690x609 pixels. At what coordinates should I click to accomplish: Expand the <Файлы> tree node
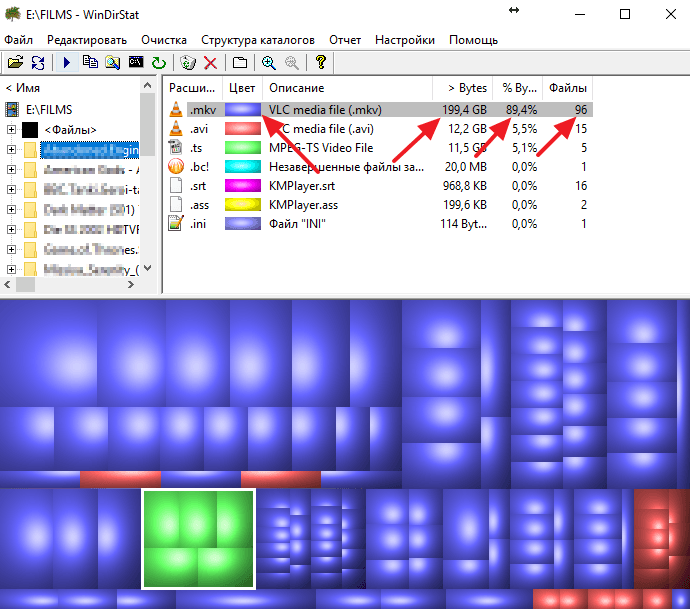coord(11,130)
